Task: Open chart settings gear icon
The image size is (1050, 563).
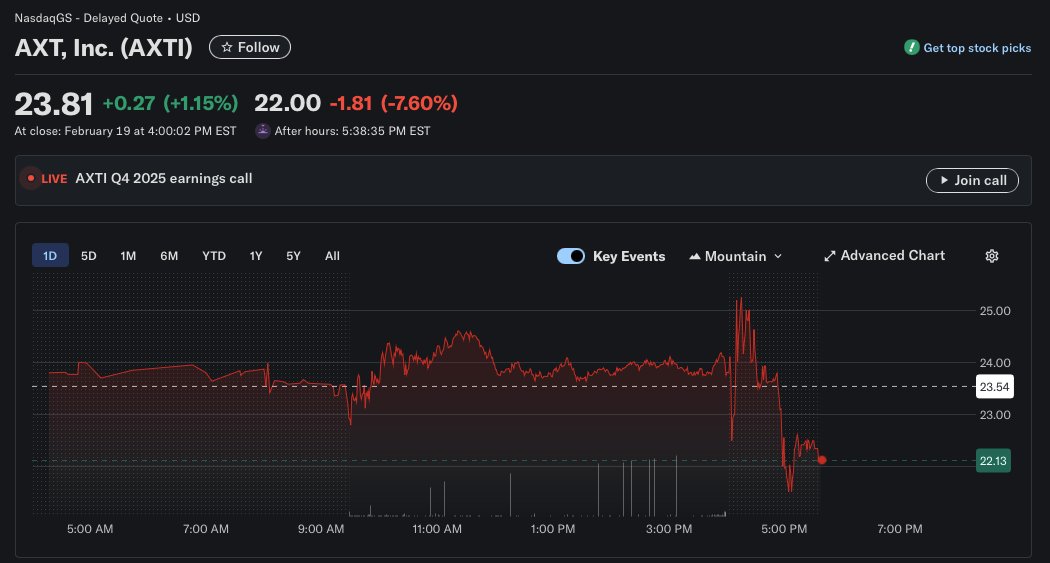Action: (992, 256)
